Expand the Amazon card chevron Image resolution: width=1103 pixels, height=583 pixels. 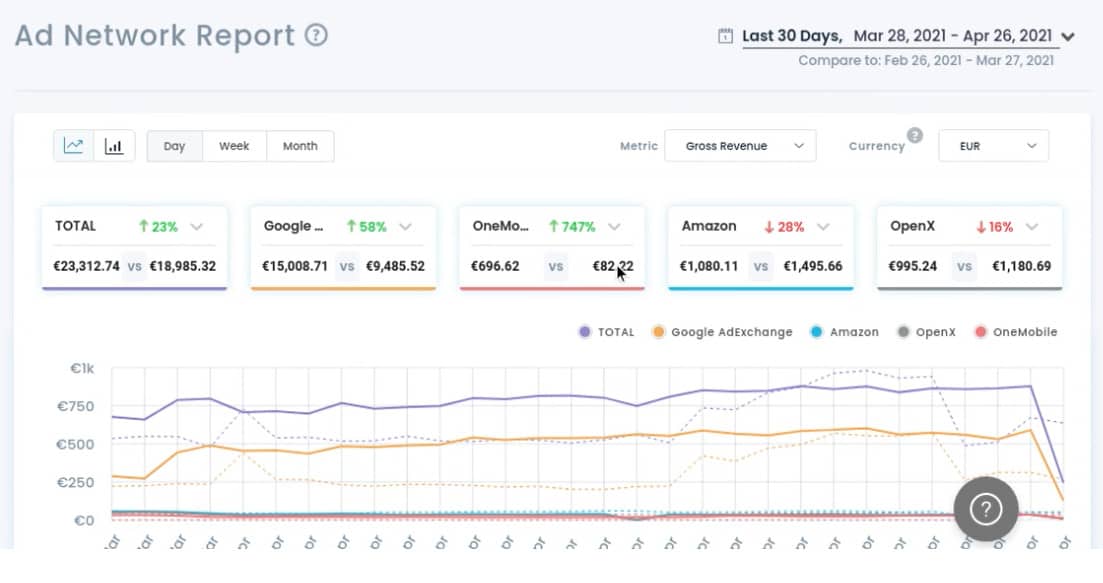pyautogui.click(x=823, y=226)
